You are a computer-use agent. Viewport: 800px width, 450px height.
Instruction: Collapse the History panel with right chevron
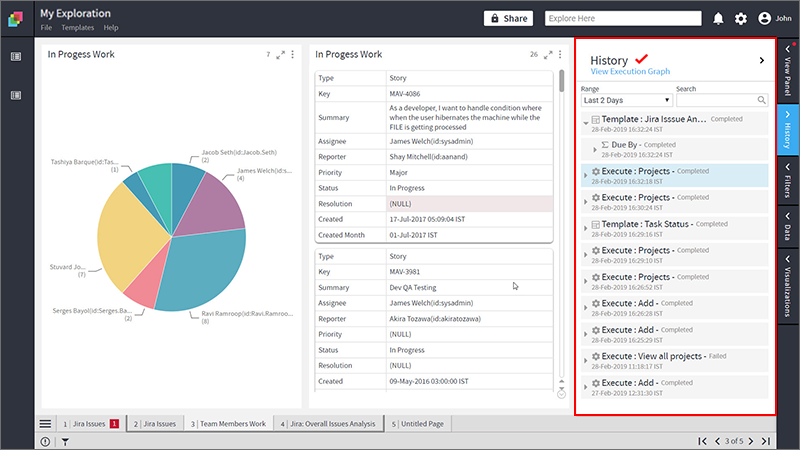[x=762, y=60]
